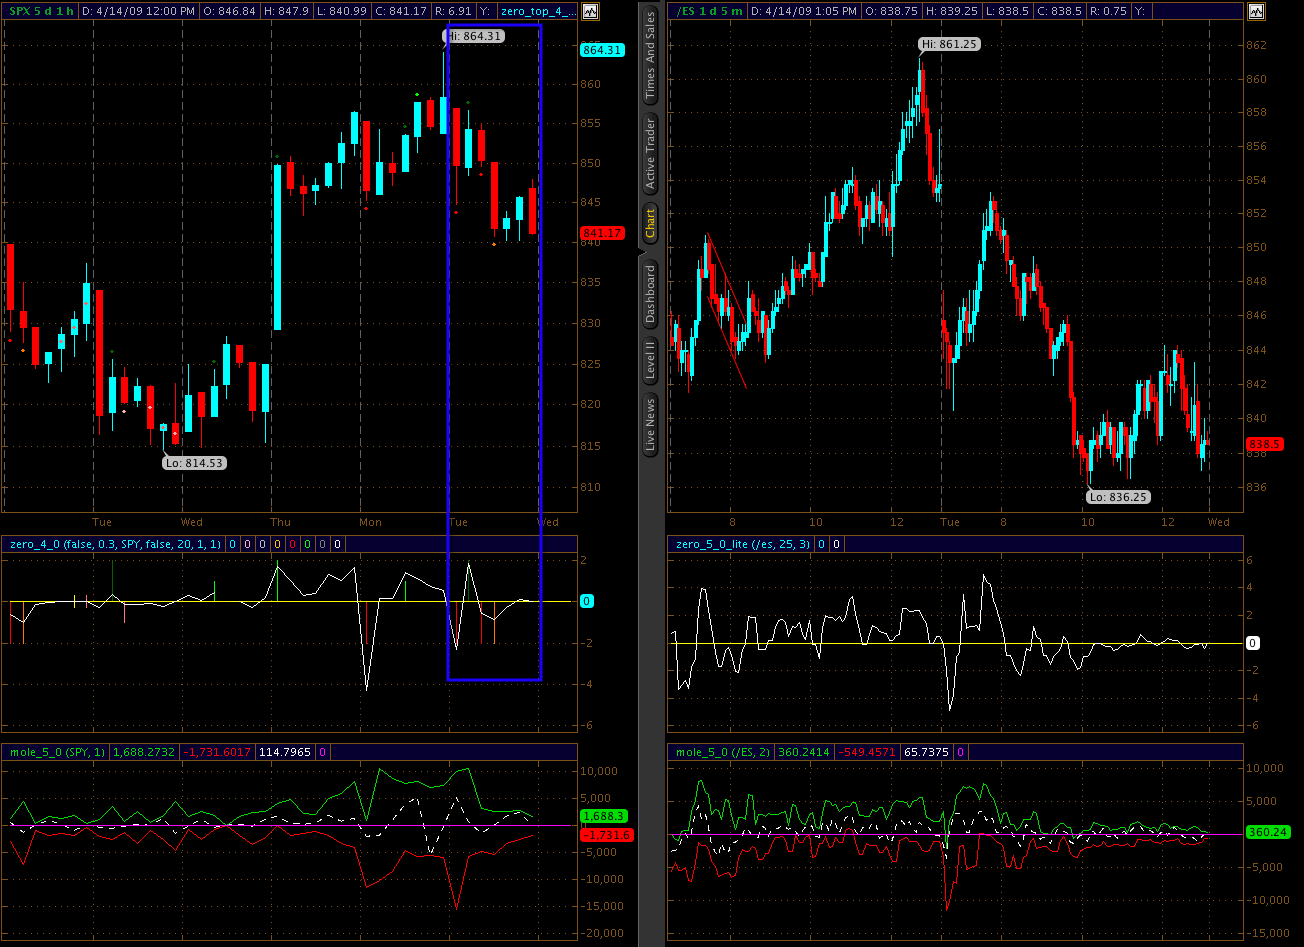Click the green 1,688.3 value label
Viewport: 1304px width, 947px height.
coord(602,816)
